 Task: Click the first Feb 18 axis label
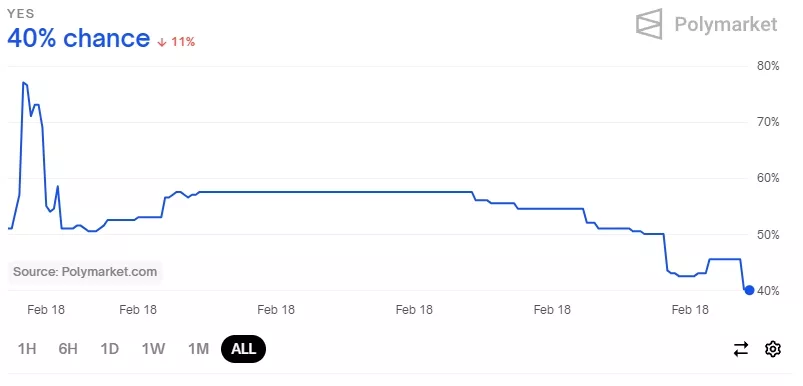(x=46, y=310)
